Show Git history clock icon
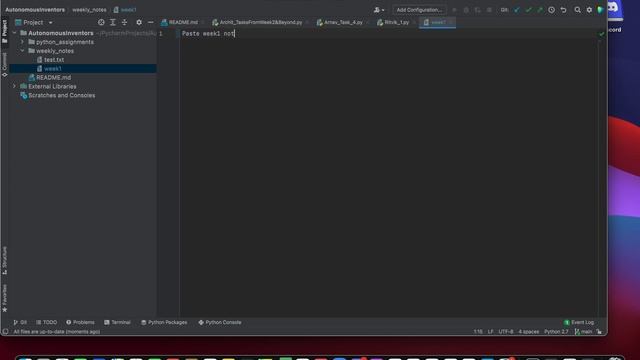 pyautogui.click(x=551, y=10)
